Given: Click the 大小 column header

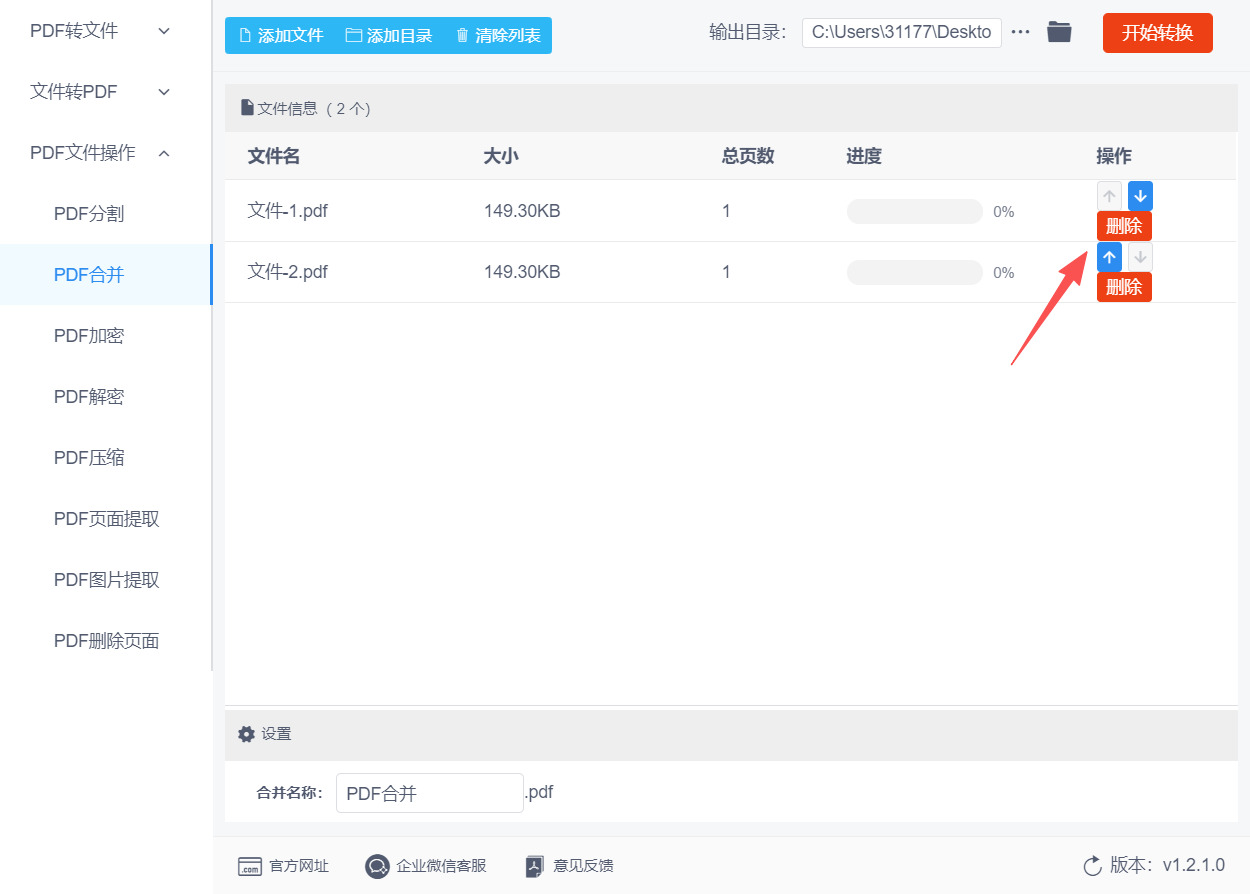Looking at the screenshot, I should pos(501,156).
